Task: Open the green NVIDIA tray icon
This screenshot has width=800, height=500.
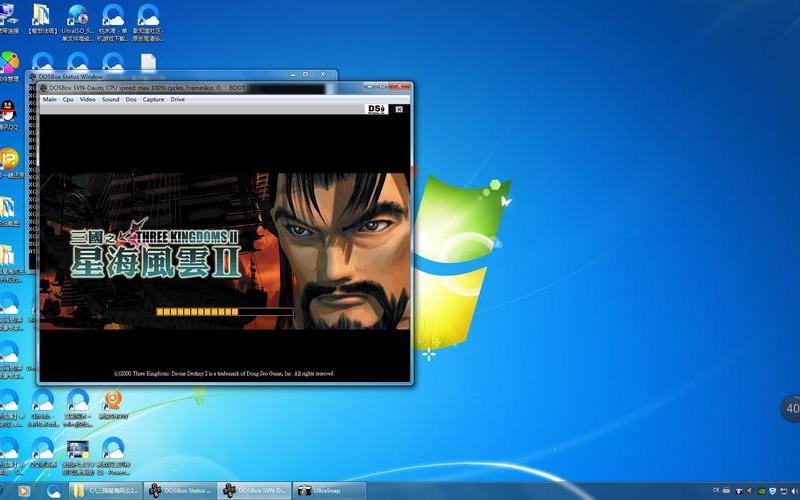Action: (x=761, y=491)
